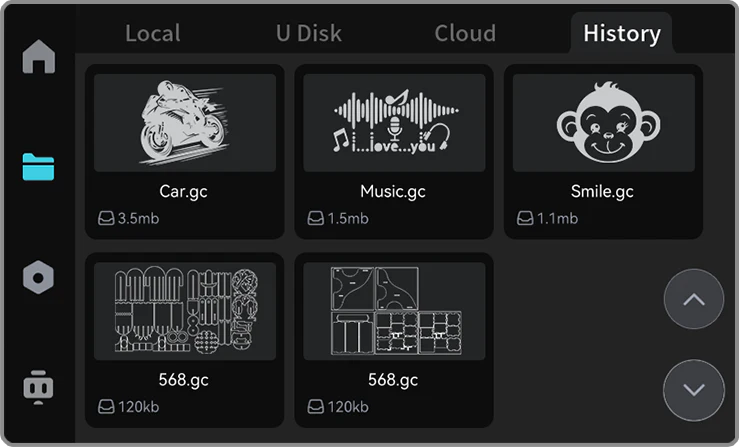Open the second 568.gc panel layout thumbnail

394,311
